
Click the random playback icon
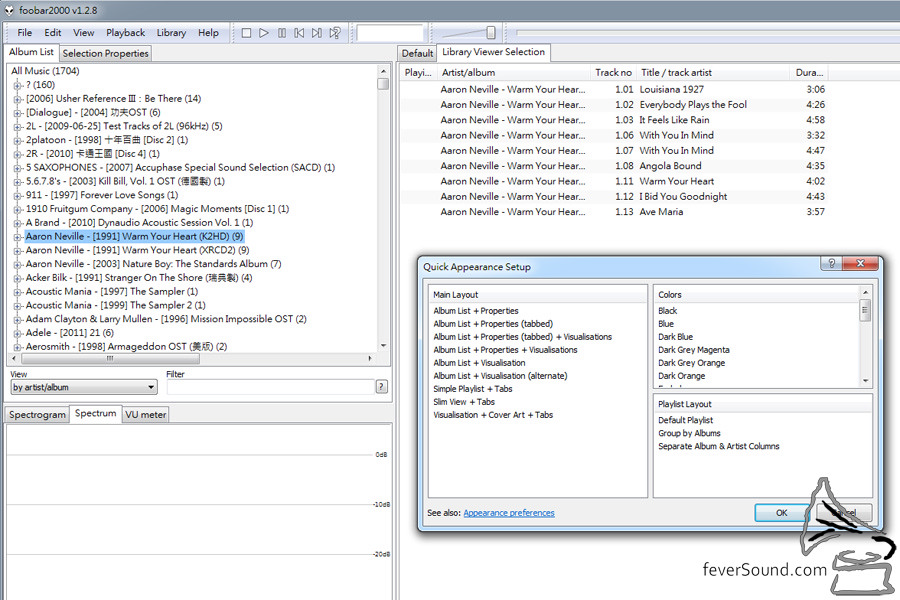point(335,33)
